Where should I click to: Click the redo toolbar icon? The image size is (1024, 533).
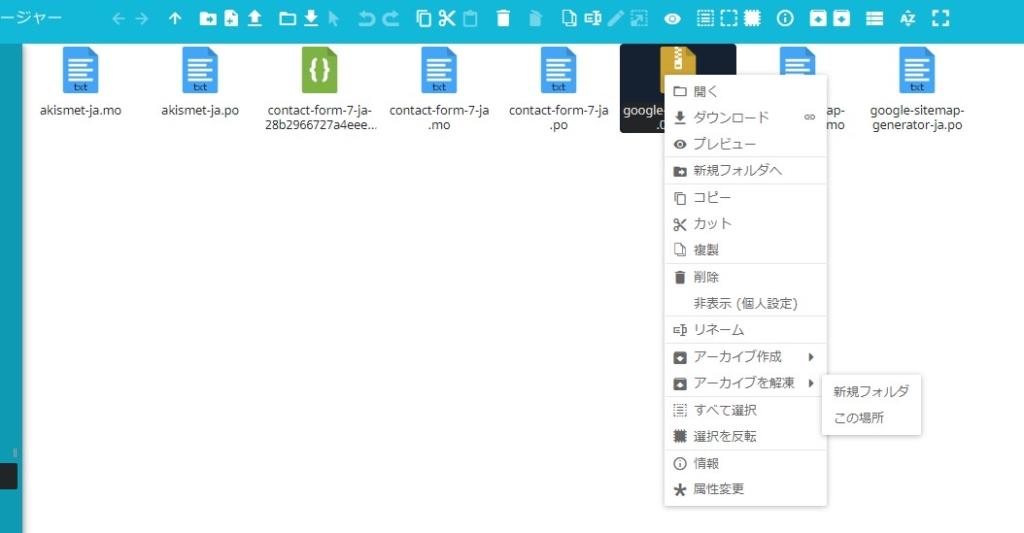391,19
